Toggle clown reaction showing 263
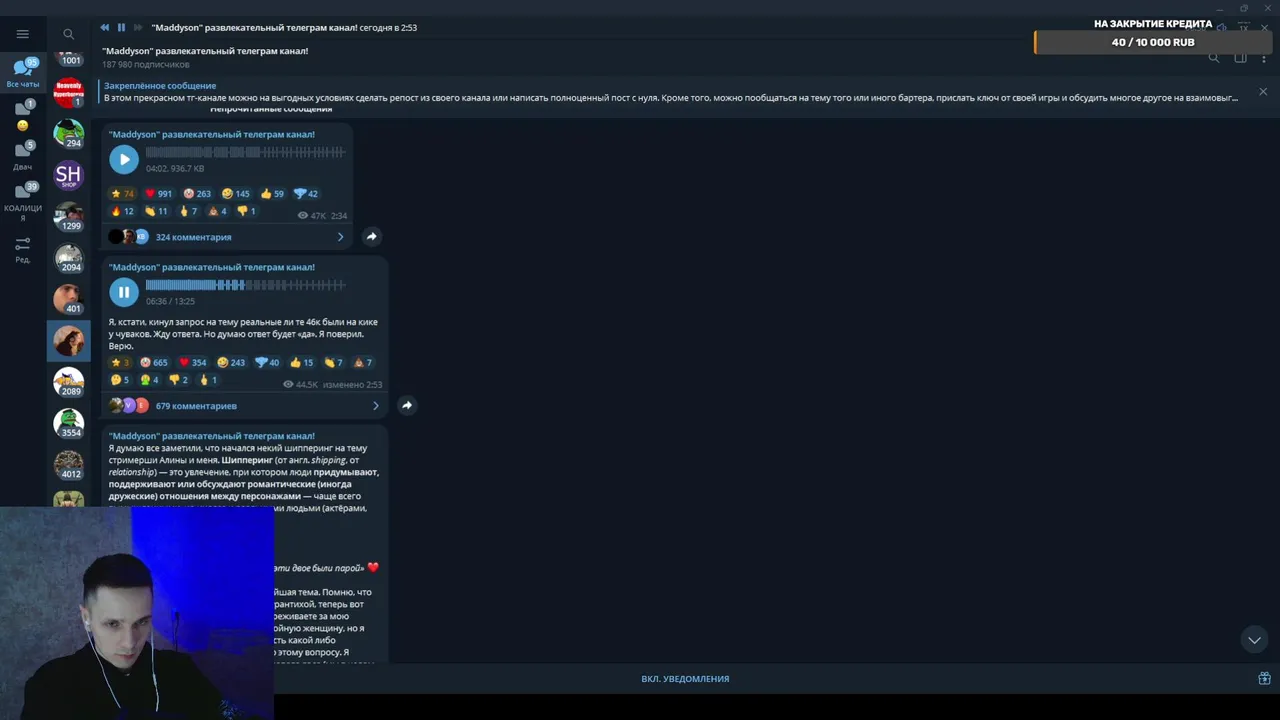Viewport: 1280px width, 720px height. tap(197, 194)
